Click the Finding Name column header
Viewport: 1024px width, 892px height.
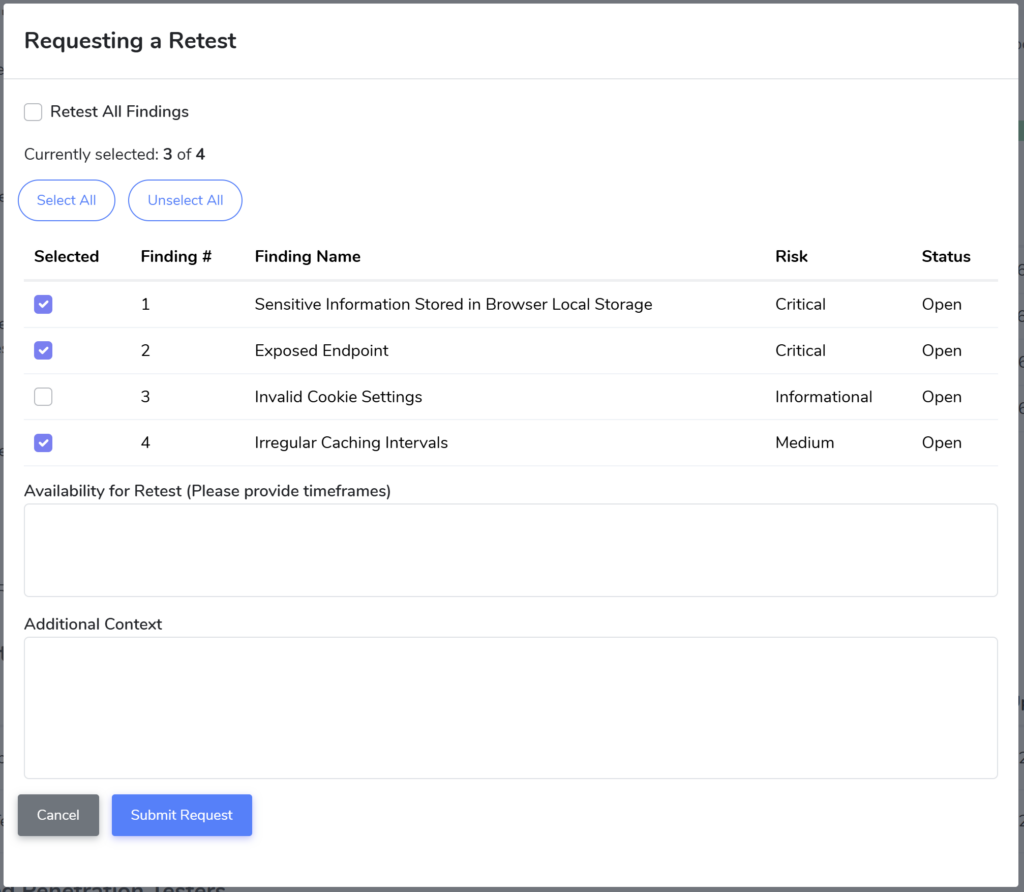[x=307, y=257]
